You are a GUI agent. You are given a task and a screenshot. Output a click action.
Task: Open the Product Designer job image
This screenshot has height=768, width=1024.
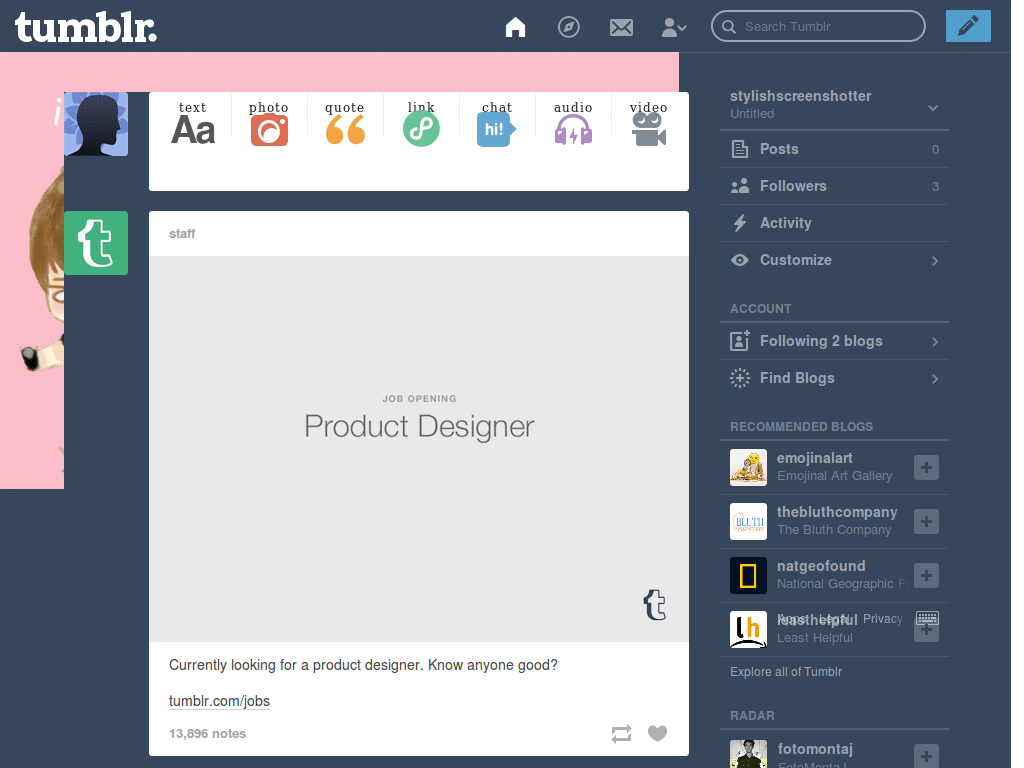coord(419,449)
